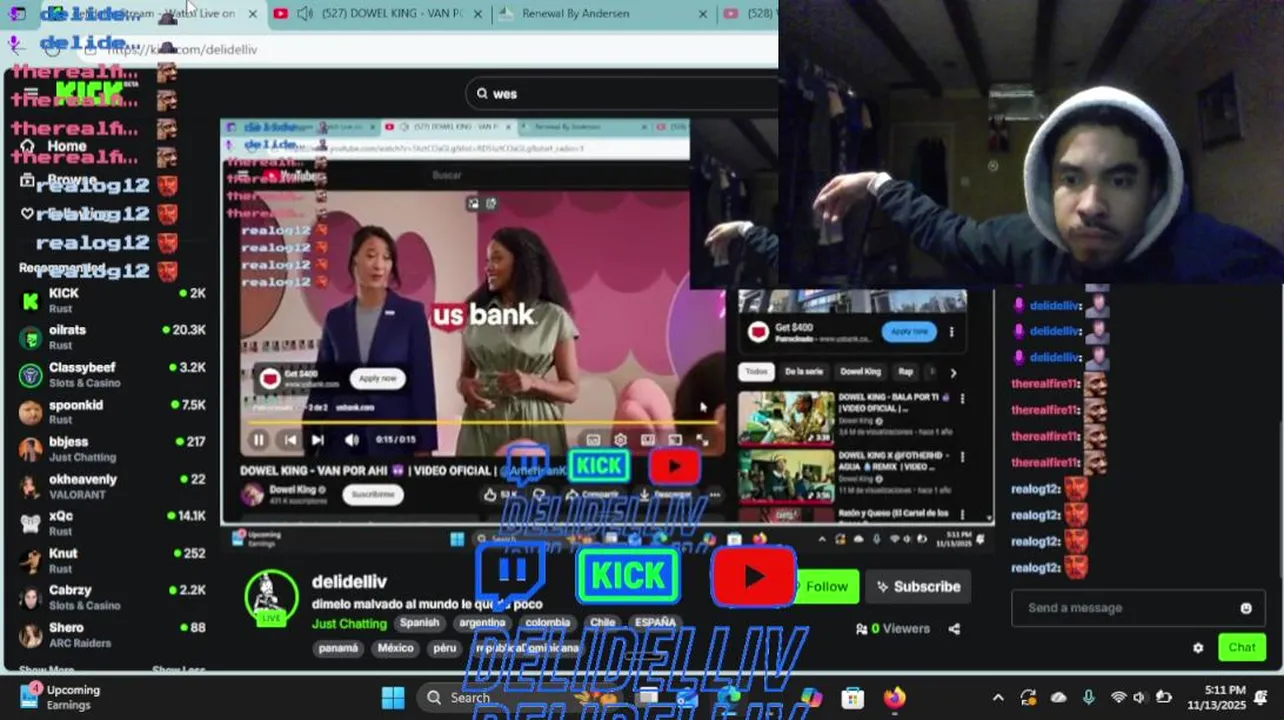Click the share stream icon
The image size is (1284, 720).
click(x=954, y=629)
